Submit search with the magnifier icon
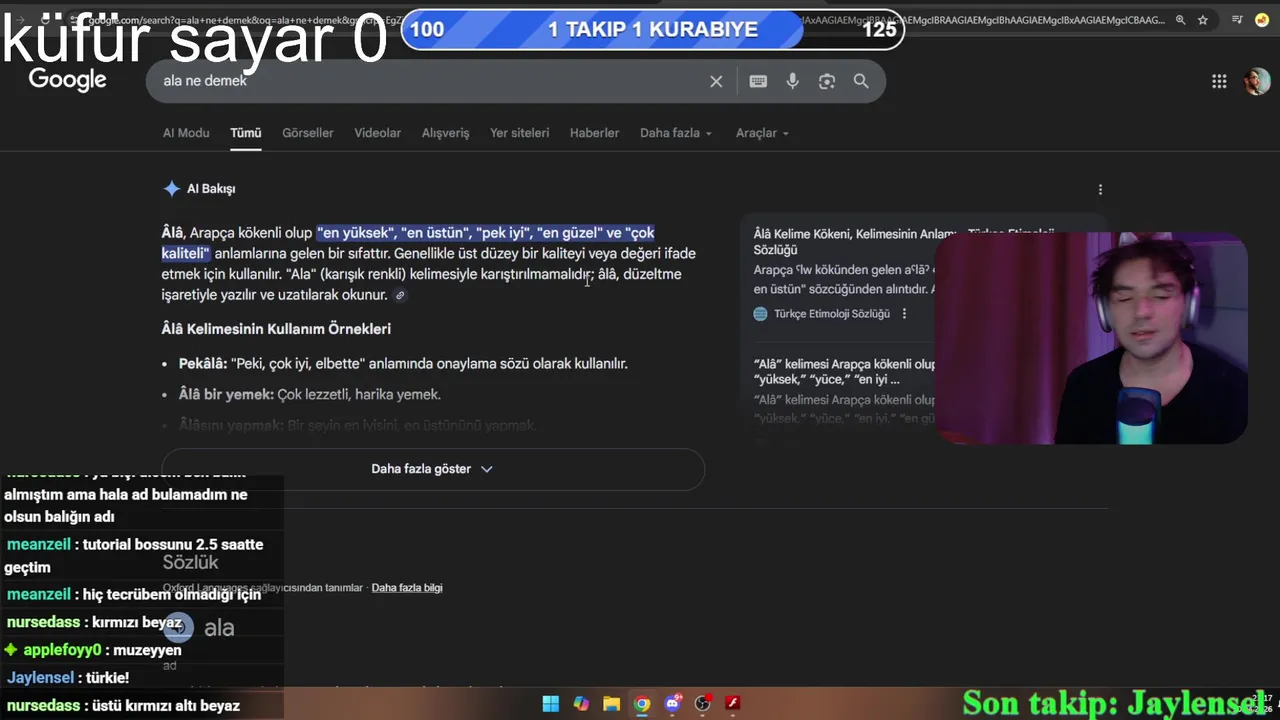The height and width of the screenshot is (720, 1280). [x=861, y=81]
